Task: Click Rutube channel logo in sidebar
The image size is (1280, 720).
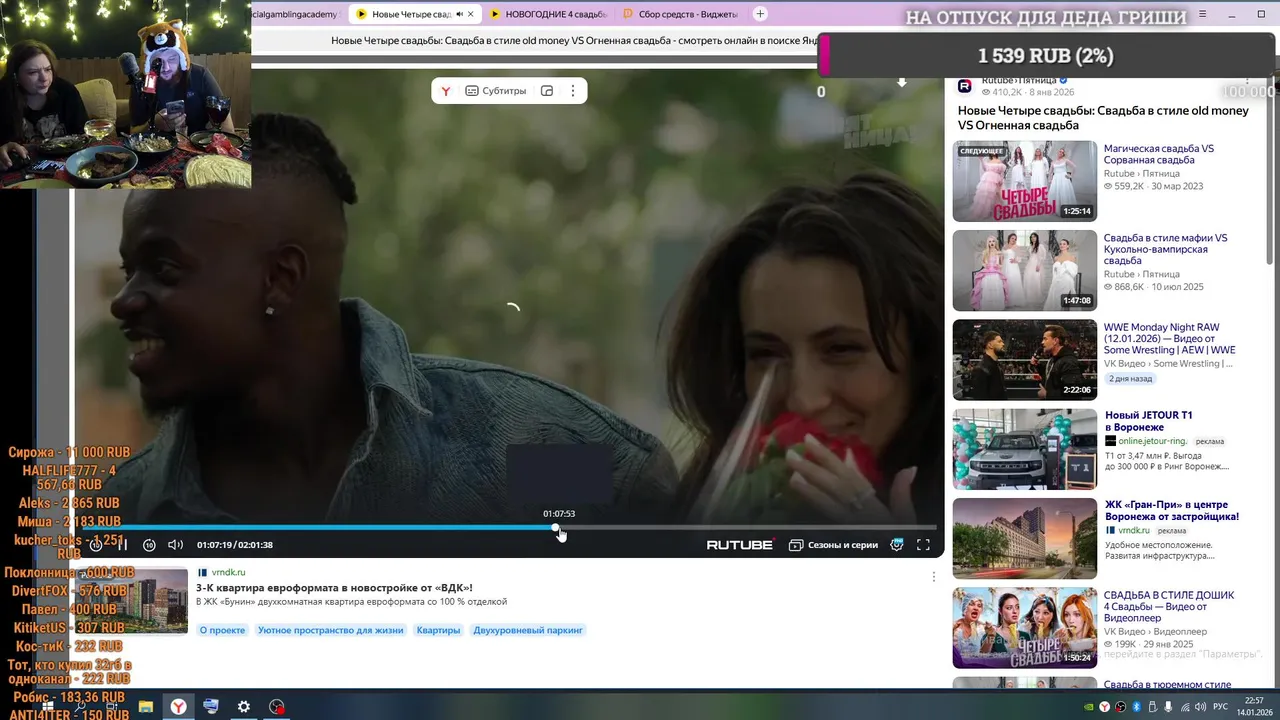Action: [965, 86]
